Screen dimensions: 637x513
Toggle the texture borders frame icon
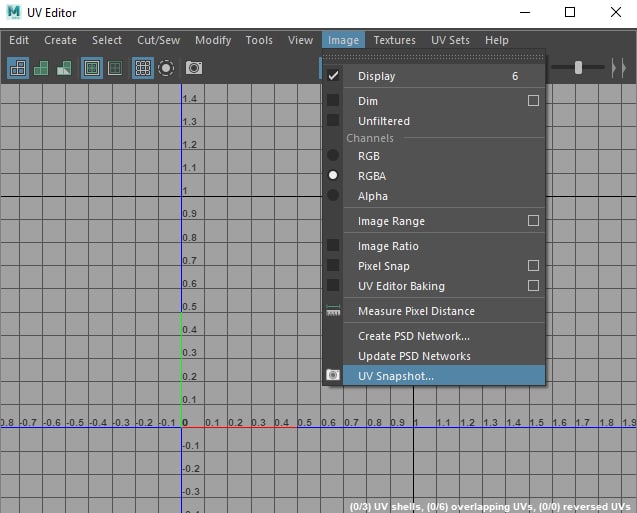pyautogui.click(x=92, y=68)
